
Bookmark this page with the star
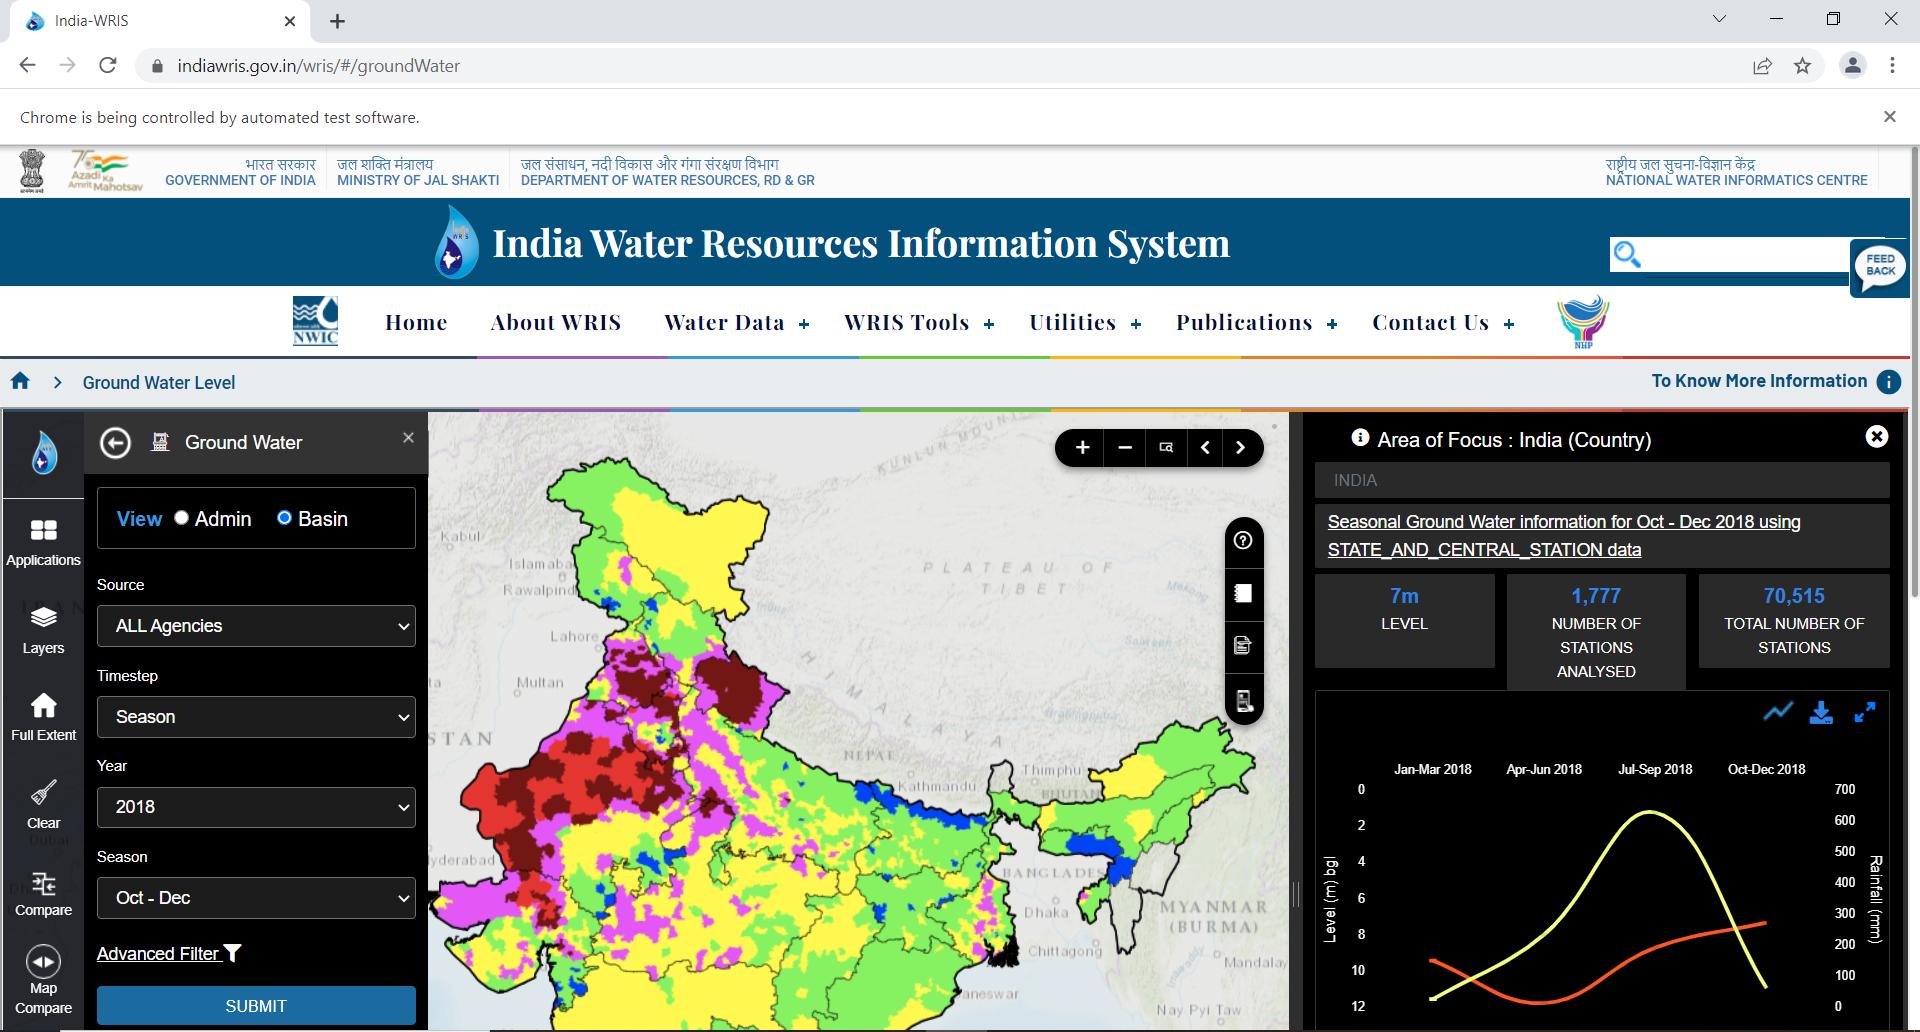pyautogui.click(x=1802, y=66)
